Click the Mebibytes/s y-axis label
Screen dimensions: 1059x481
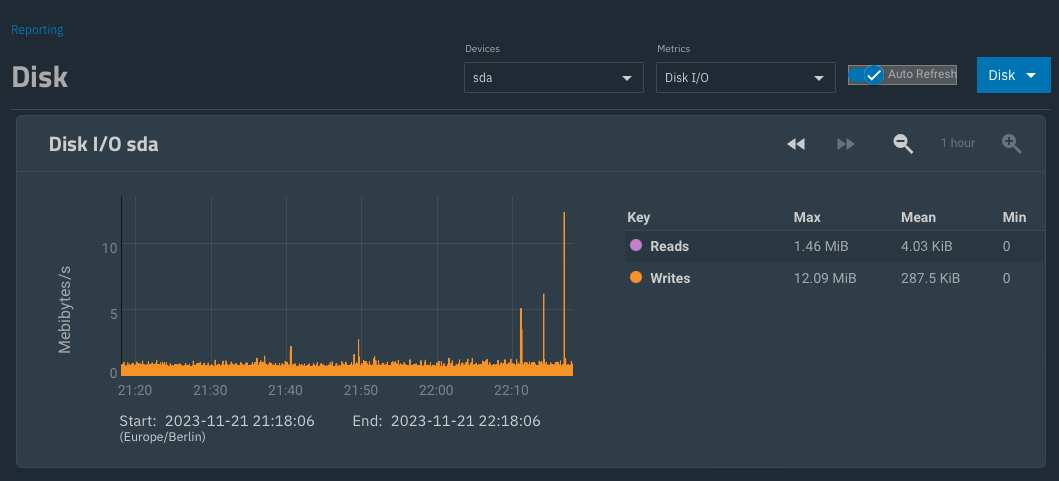65,310
